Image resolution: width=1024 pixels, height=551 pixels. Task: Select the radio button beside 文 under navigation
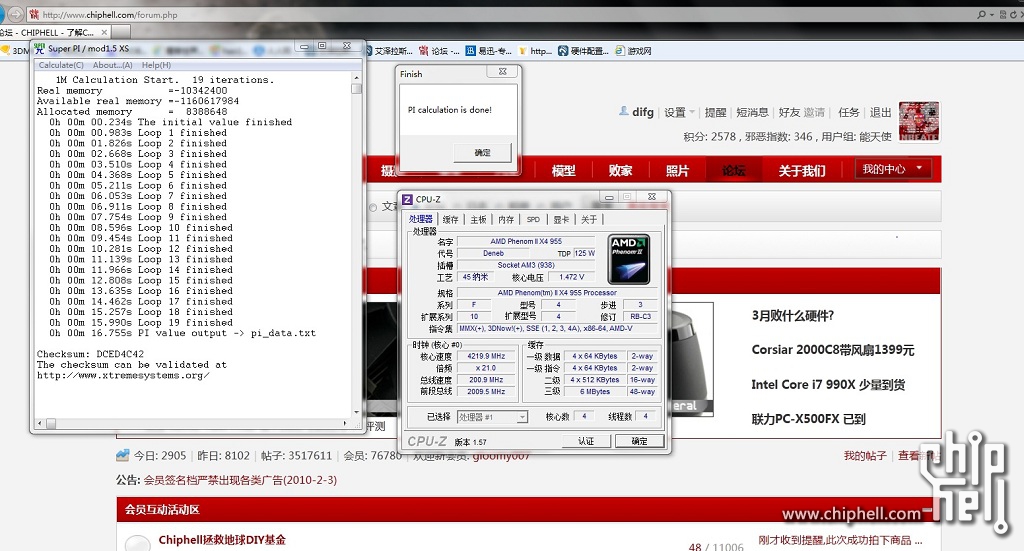point(373,208)
